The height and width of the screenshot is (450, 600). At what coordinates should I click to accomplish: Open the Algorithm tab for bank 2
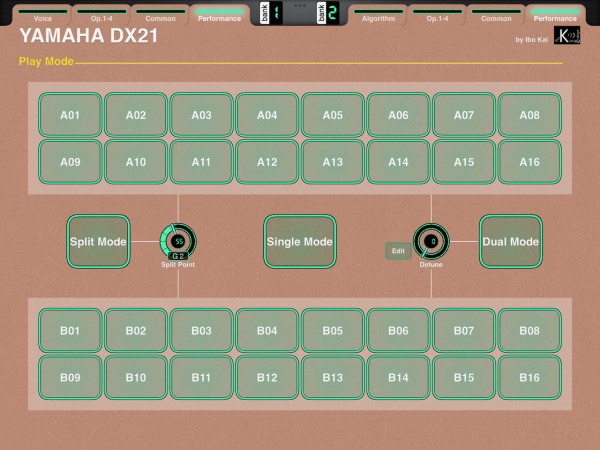[378, 15]
